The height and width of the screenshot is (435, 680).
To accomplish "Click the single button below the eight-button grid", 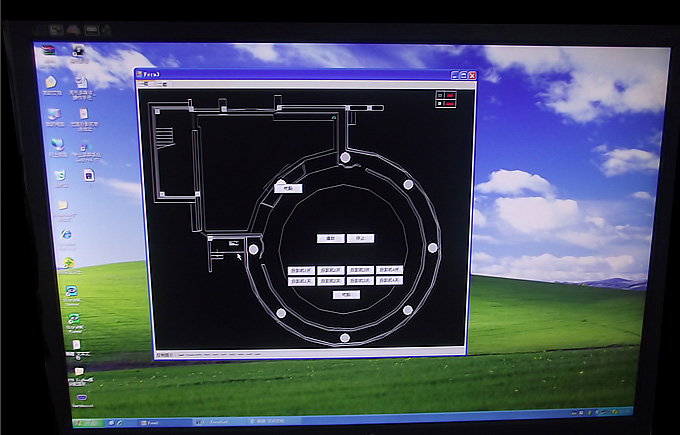I will (346, 295).
